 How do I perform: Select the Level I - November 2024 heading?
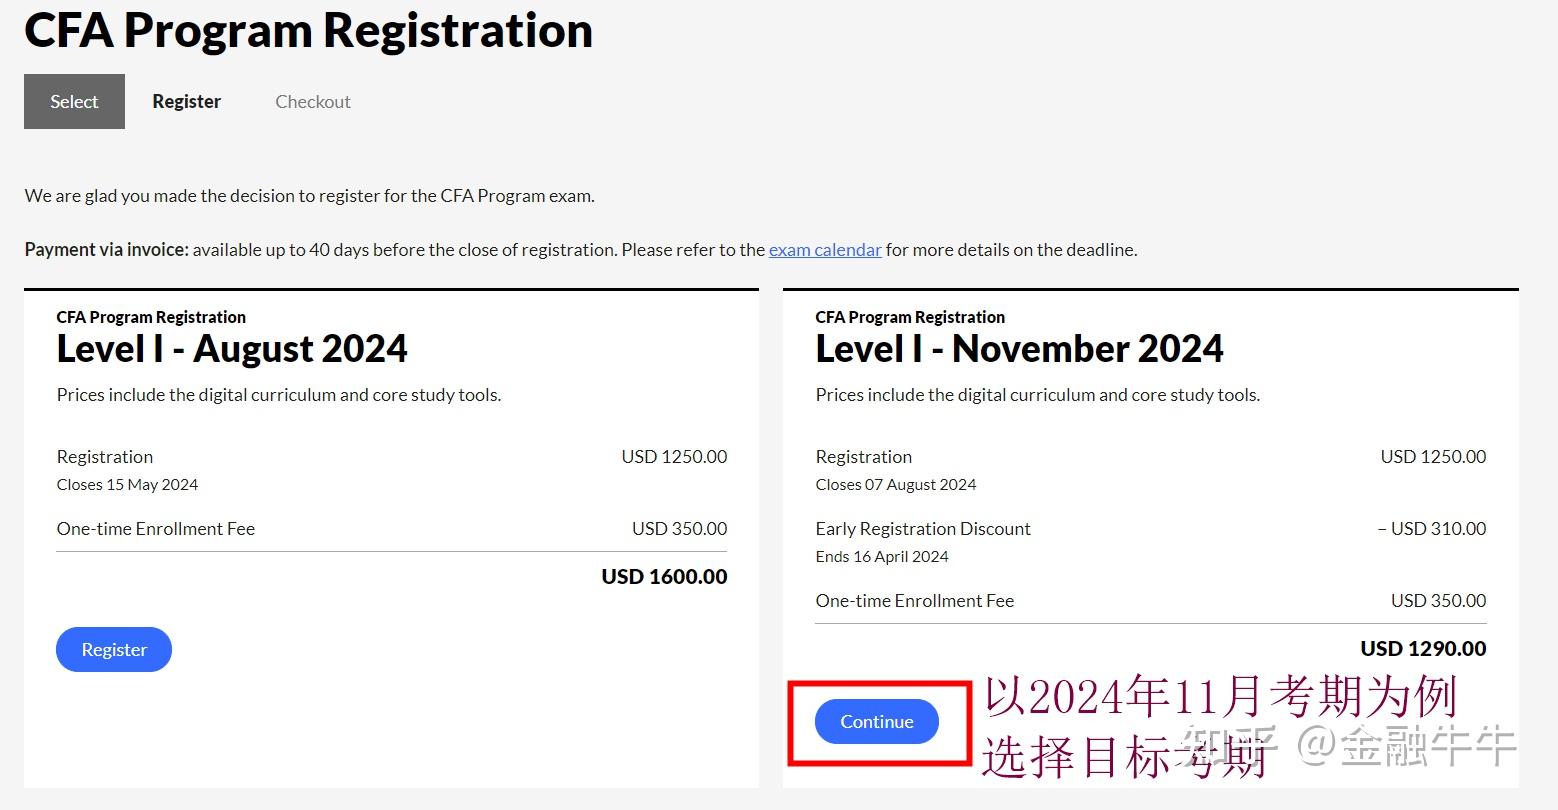(1019, 349)
